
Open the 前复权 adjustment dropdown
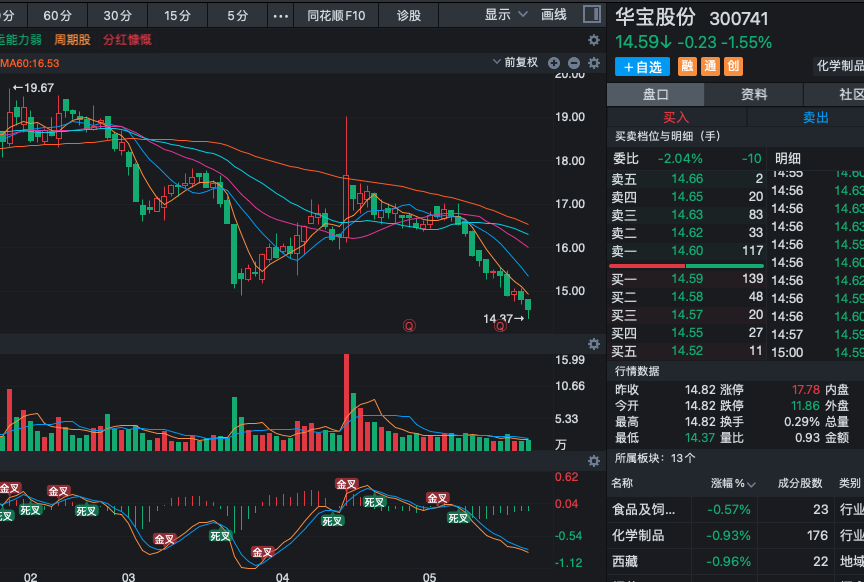tap(515, 62)
